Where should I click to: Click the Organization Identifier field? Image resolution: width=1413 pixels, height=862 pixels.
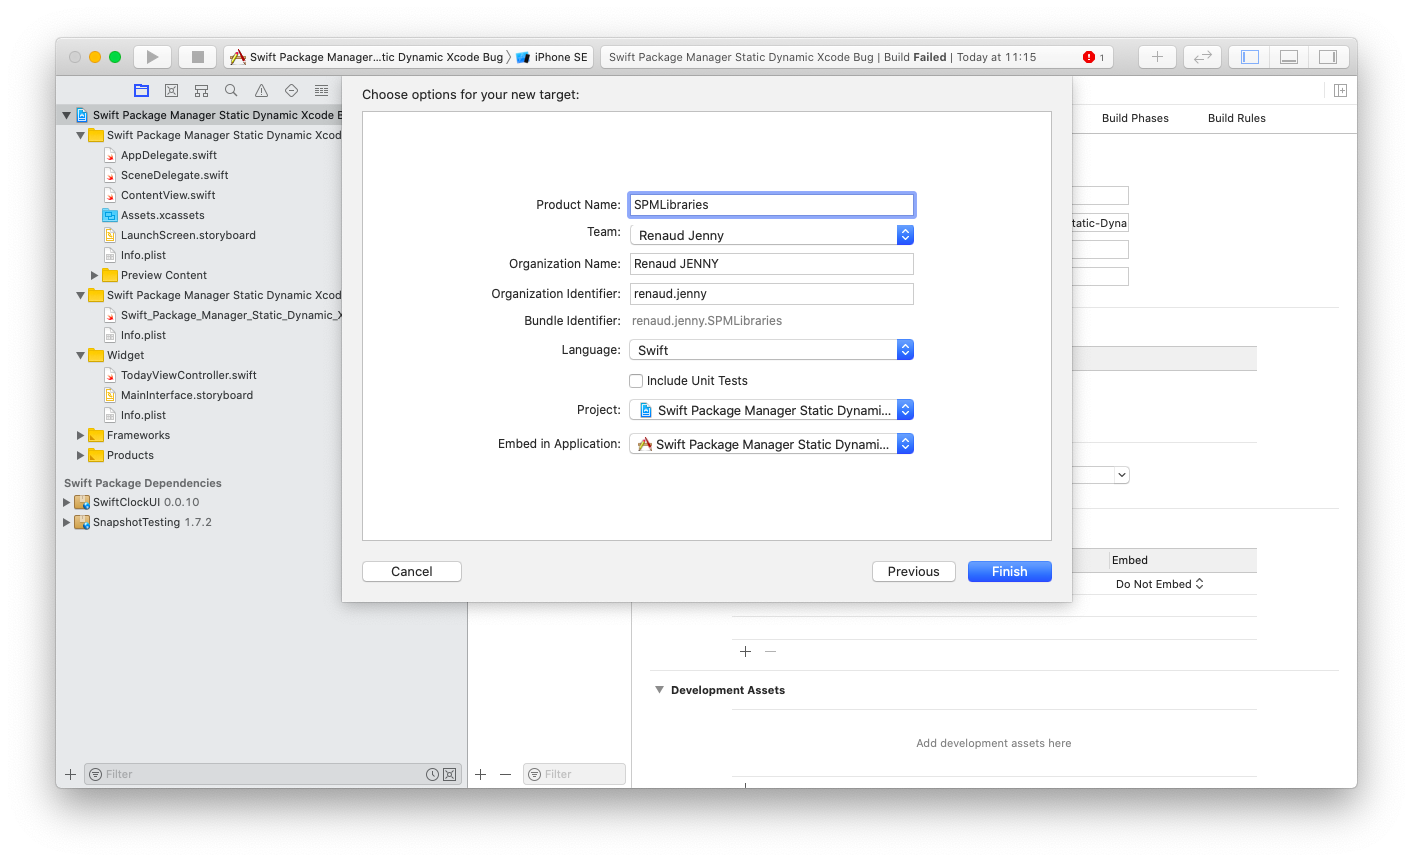(x=771, y=294)
